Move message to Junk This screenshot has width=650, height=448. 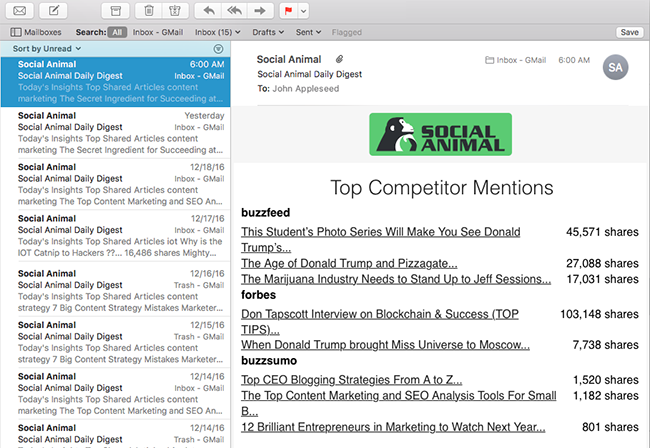tap(175, 11)
